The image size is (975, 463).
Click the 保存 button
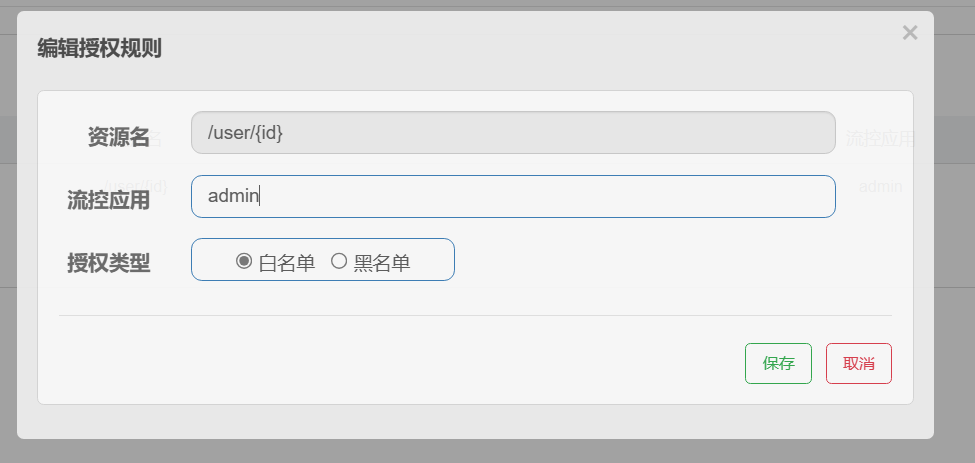pos(778,364)
